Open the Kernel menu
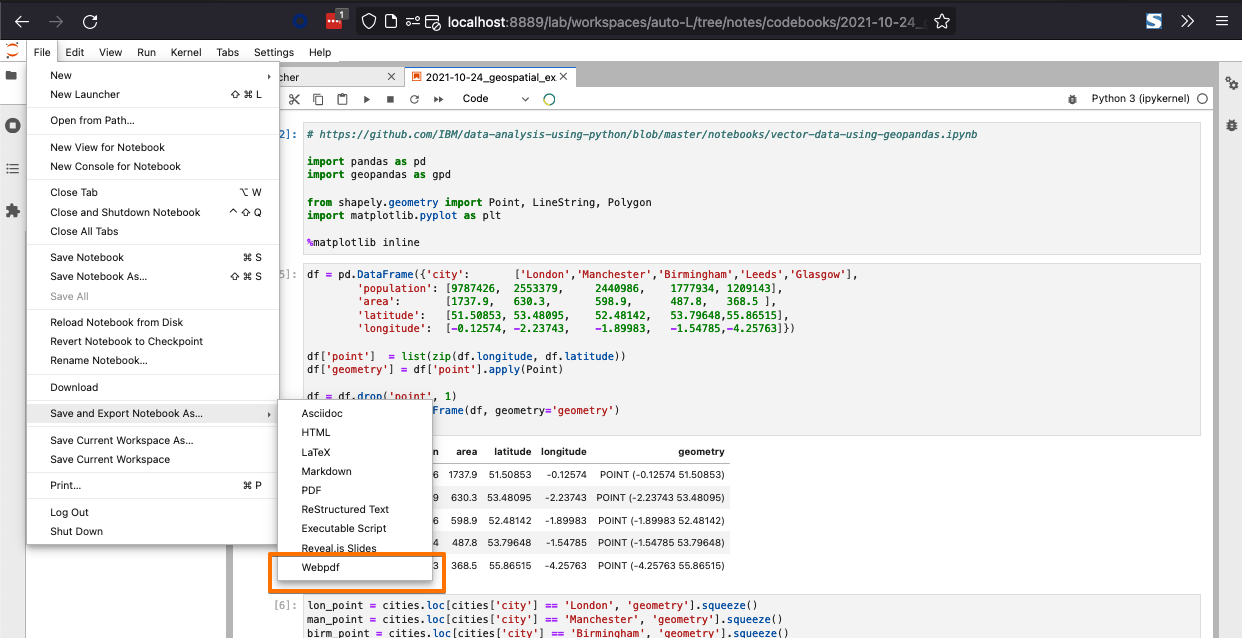 pos(186,52)
